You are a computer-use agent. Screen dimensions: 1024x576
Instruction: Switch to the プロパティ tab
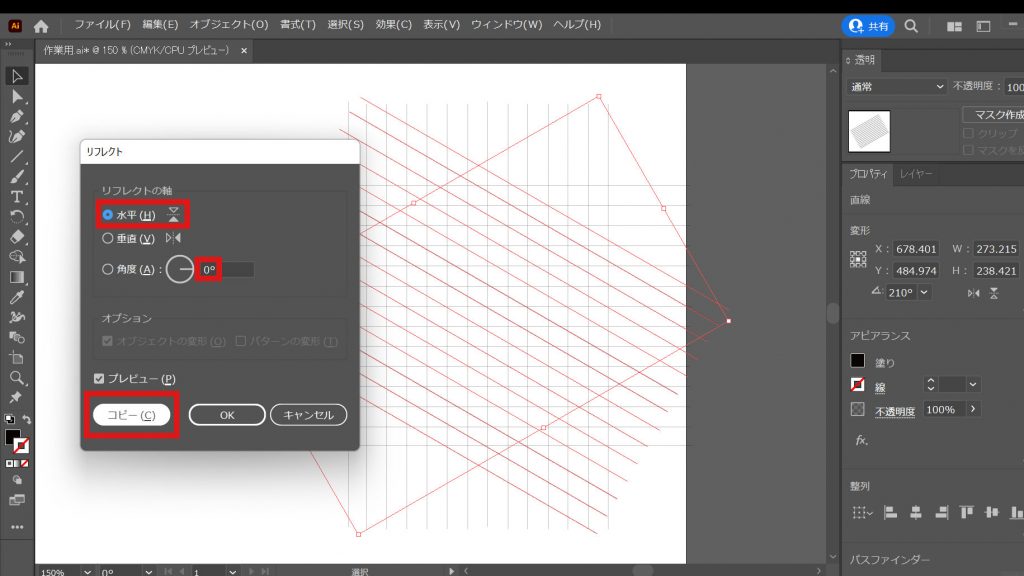point(868,174)
